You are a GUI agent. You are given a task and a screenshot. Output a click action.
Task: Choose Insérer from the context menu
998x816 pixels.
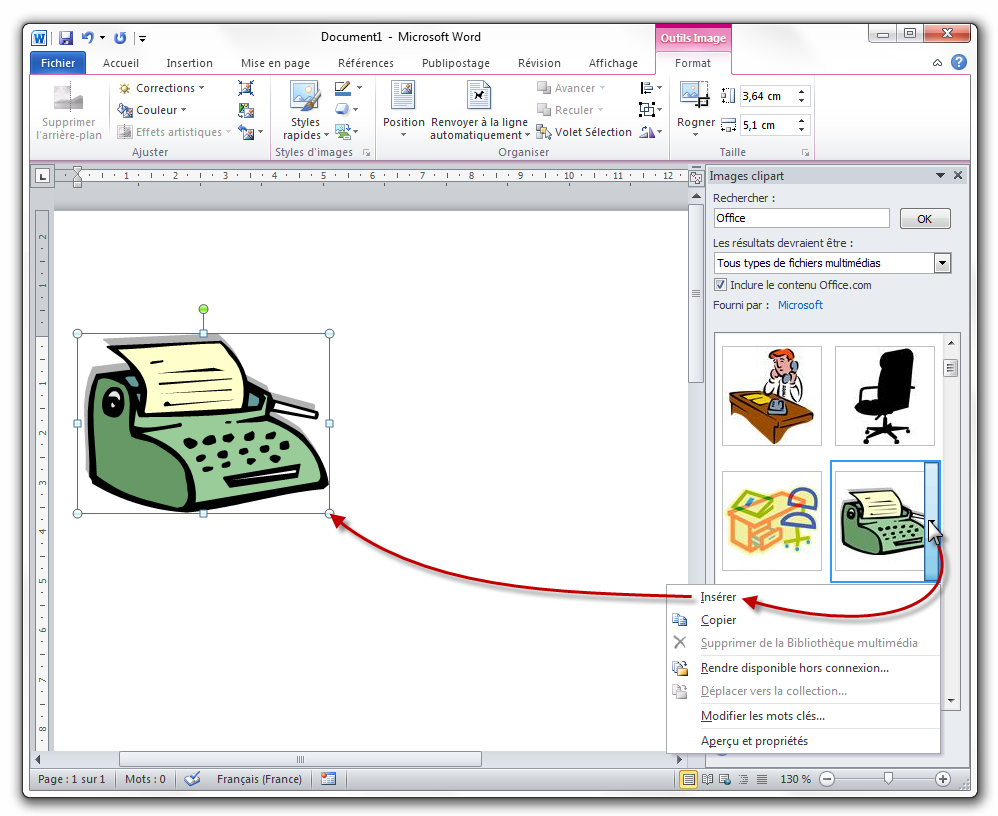click(719, 597)
